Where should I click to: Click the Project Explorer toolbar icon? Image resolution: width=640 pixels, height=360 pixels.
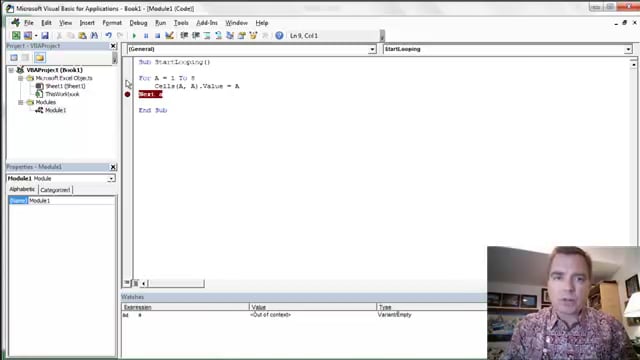click(x=230, y=36)
